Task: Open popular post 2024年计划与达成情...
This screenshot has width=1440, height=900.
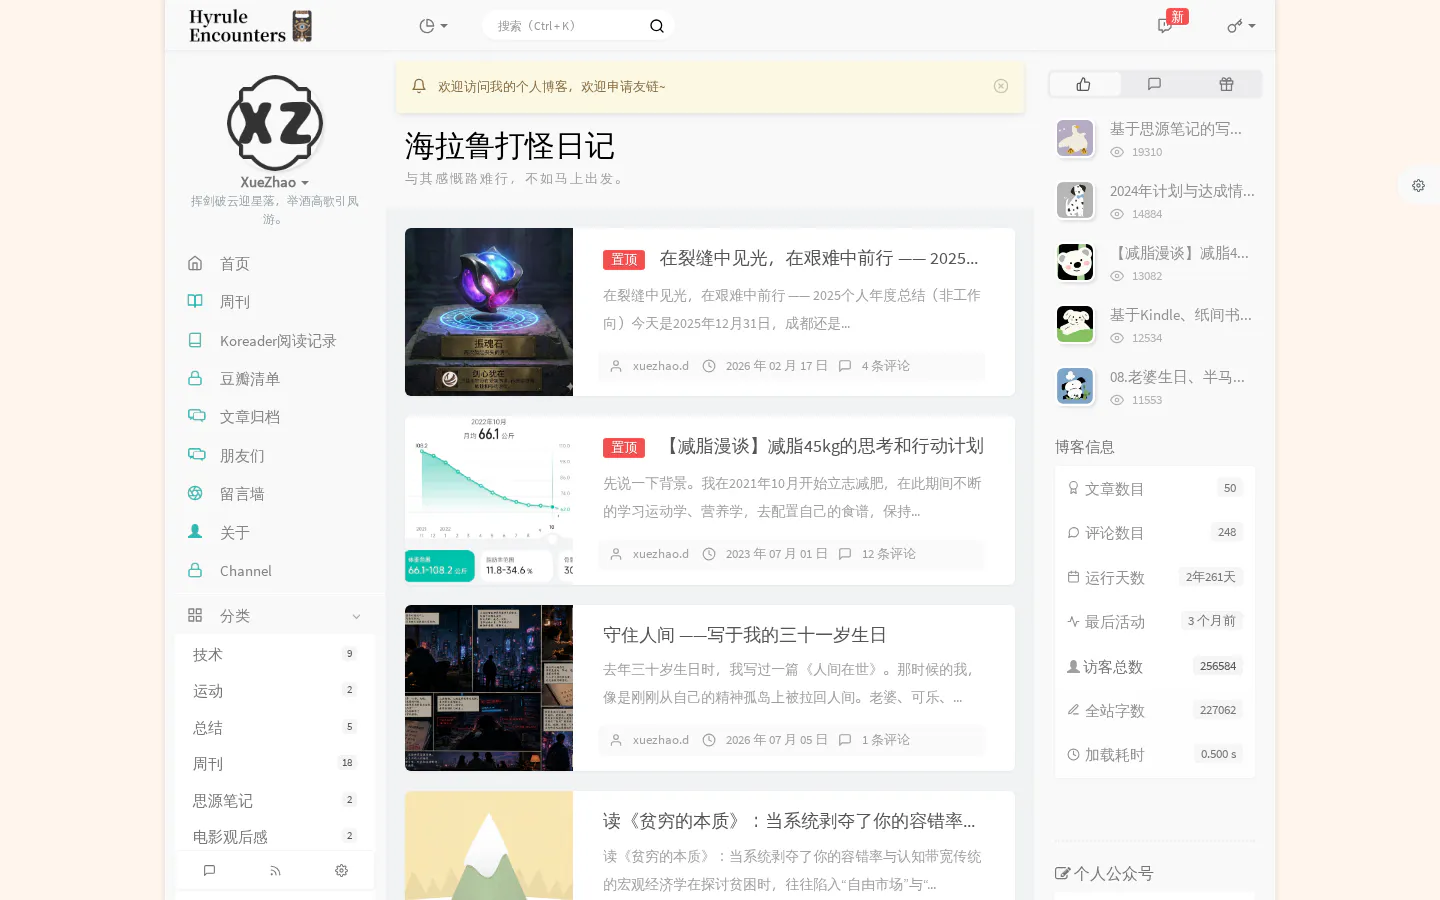Action: point(1182,191)
